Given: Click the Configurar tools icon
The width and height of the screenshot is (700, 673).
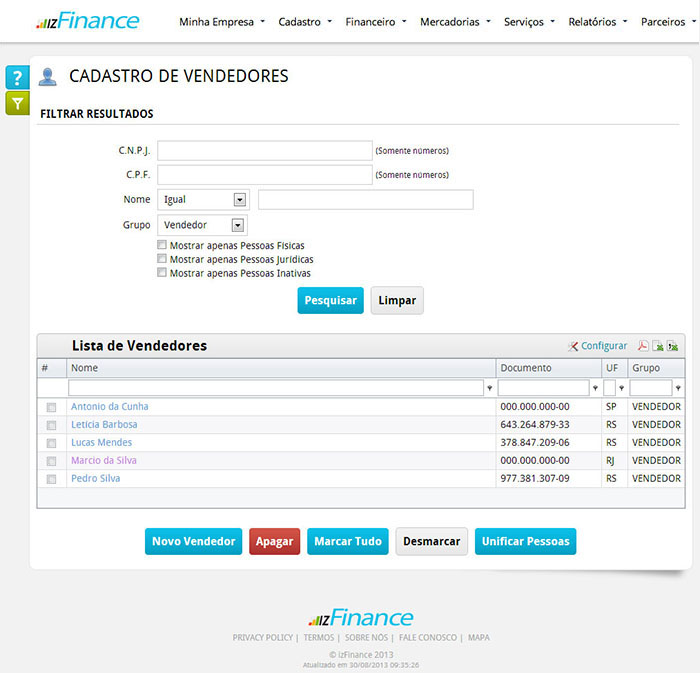Looking at the screenshot, I should coord(573,346).
